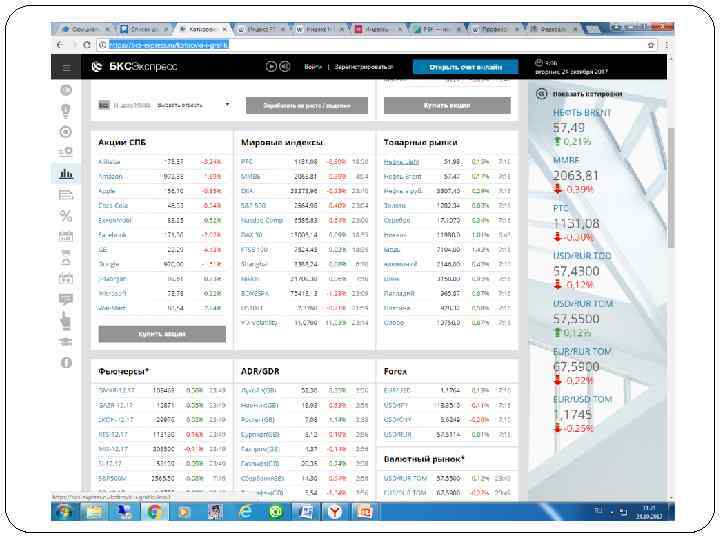The height and width of the screenshot is (540, 720).
Task: Open the percent sign sidebar icon
Action: (66, 215)
